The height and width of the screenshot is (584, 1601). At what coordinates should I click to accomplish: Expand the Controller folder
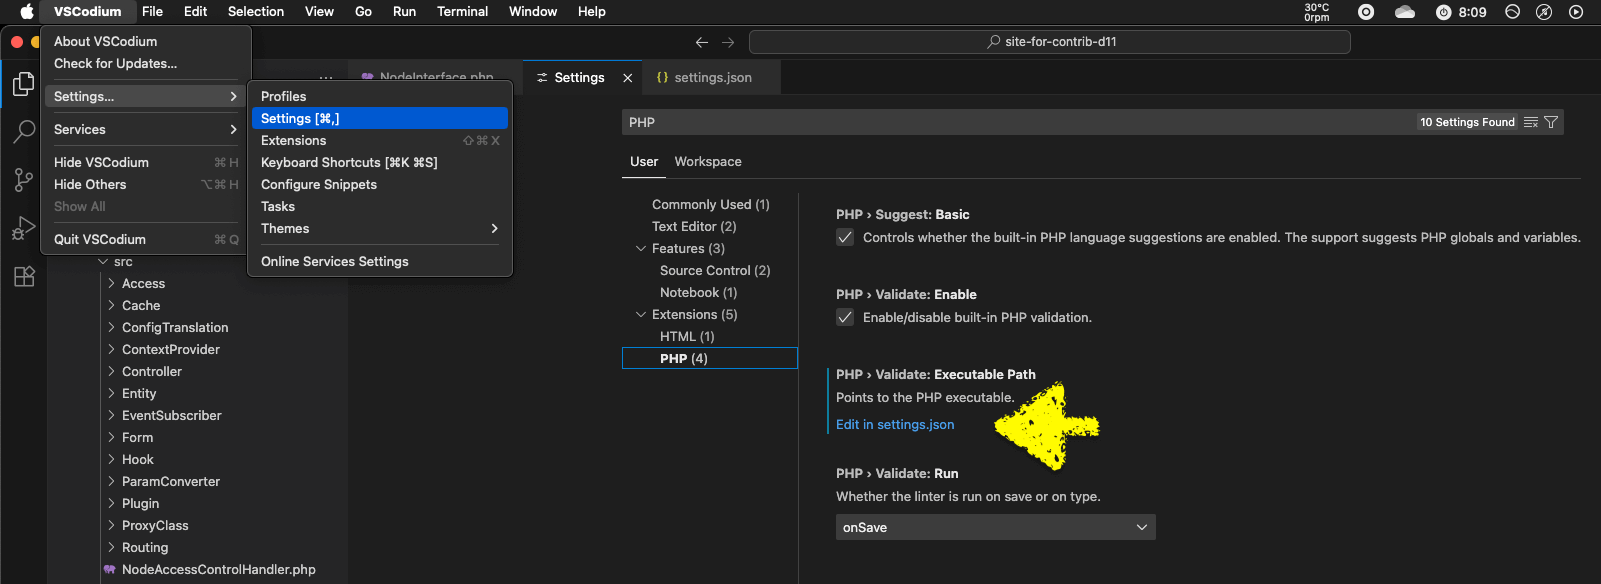111,371
